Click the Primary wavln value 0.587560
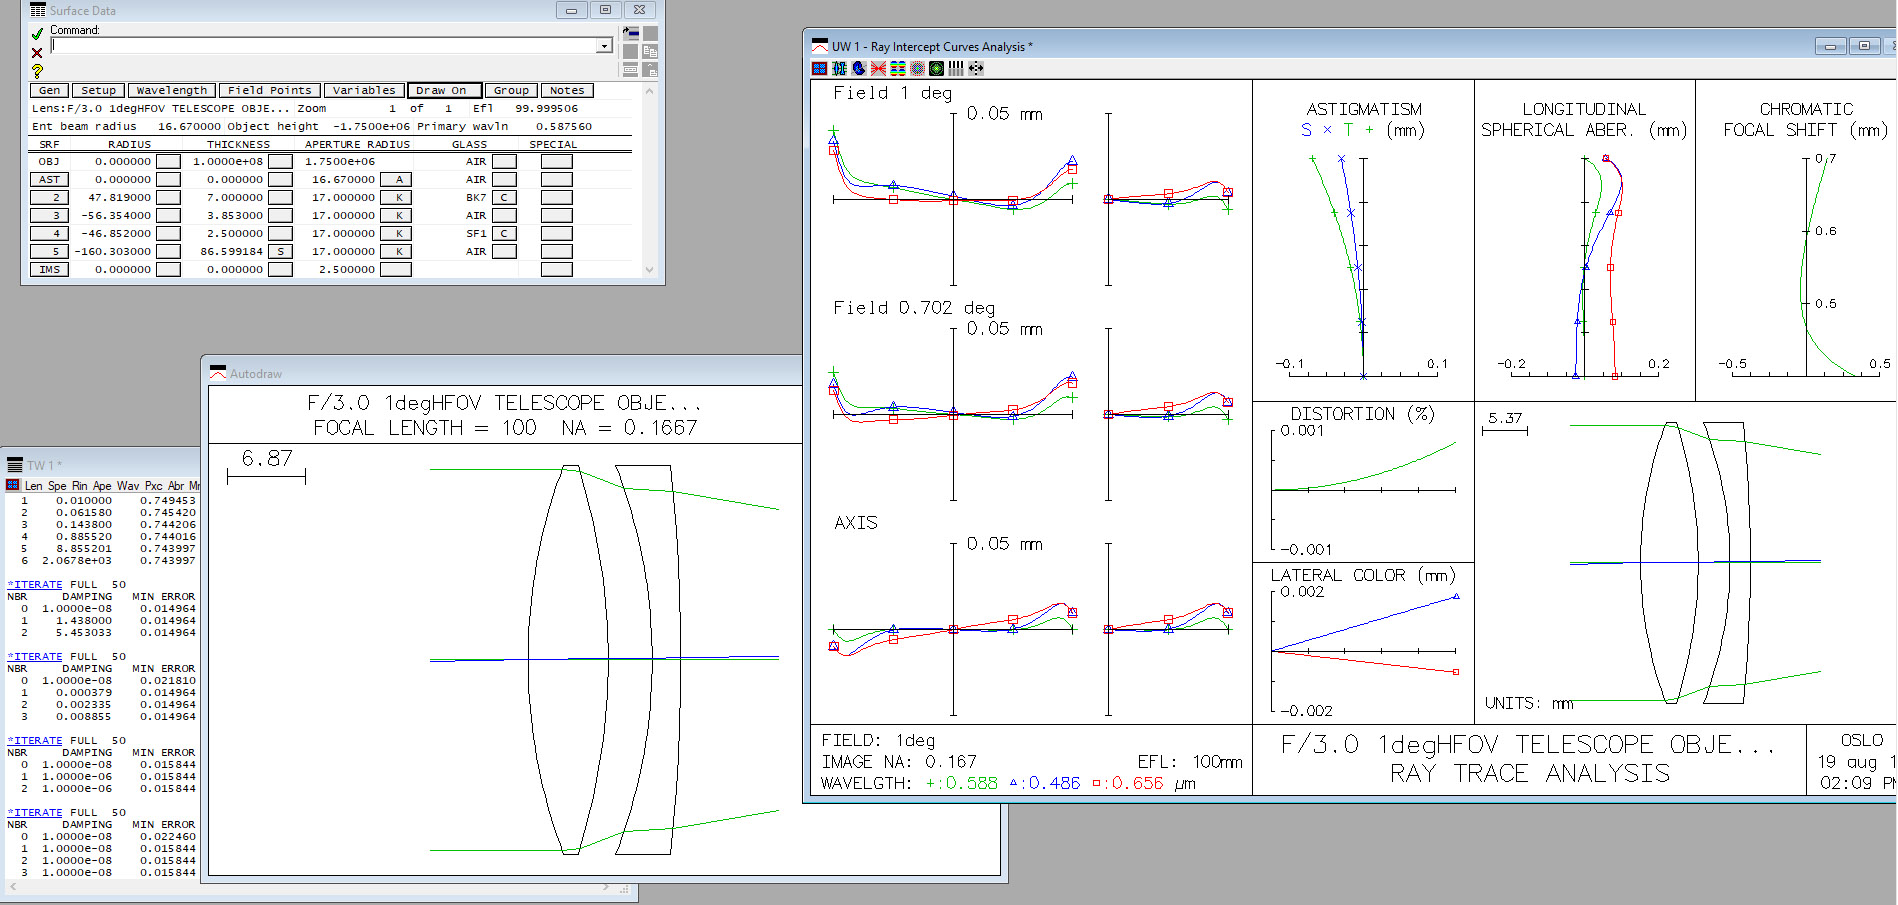The height and width of the screenshot is (905, 1898). click(x=563, y=126)
